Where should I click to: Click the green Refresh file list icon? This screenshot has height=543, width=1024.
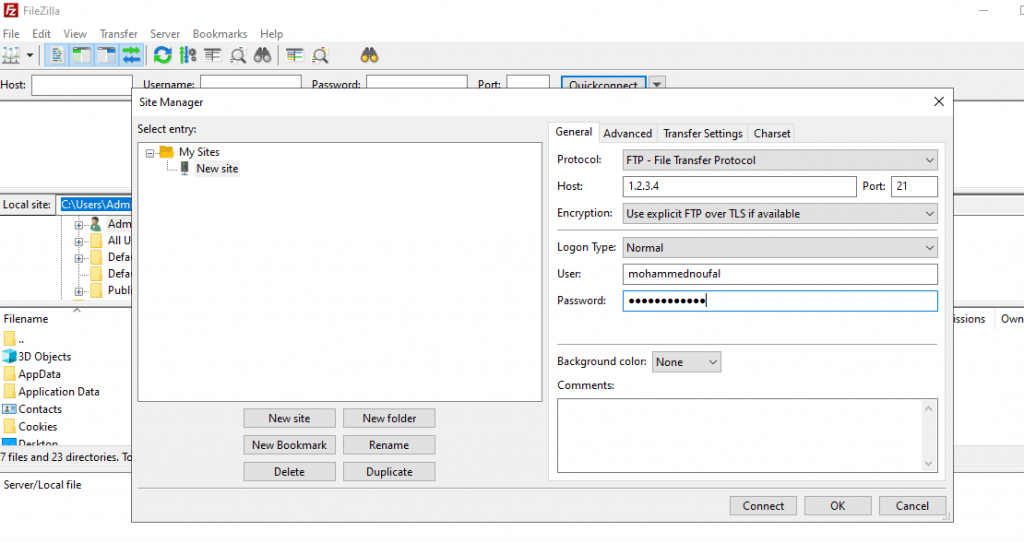click(162, 56)
